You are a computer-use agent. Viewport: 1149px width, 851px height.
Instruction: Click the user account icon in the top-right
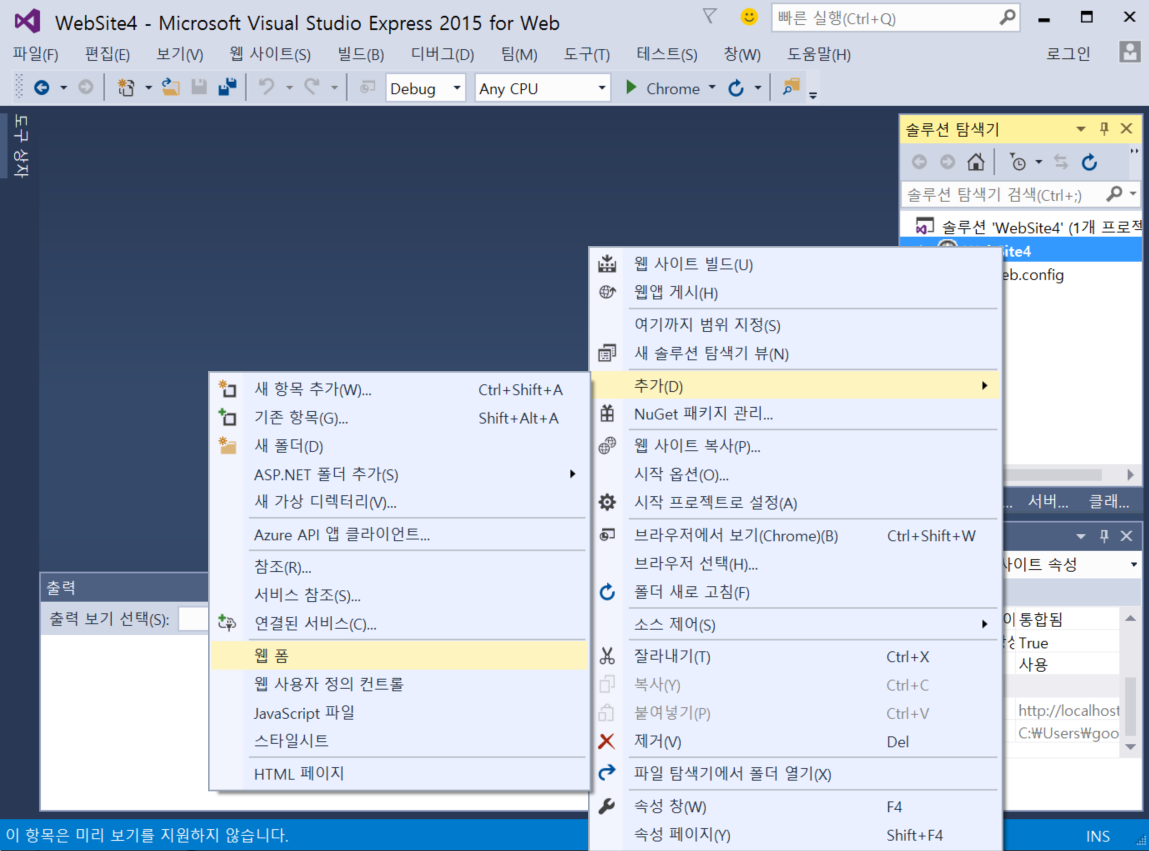1131,53
